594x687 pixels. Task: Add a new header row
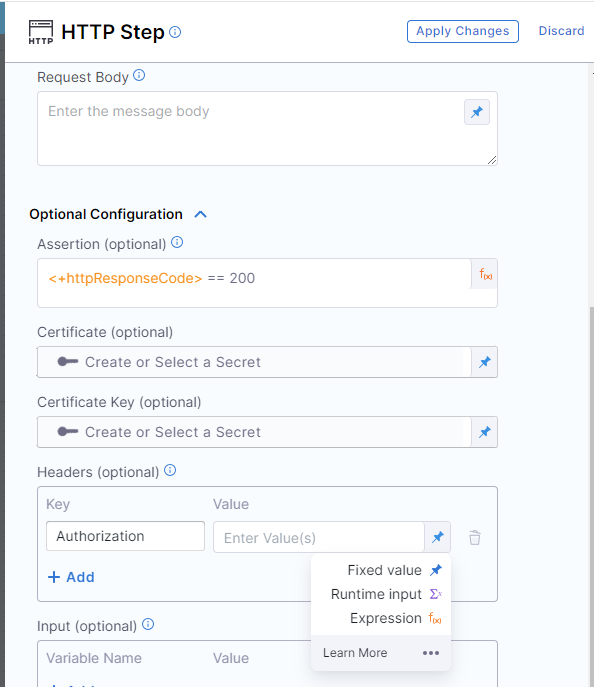(x=71, y=577)
